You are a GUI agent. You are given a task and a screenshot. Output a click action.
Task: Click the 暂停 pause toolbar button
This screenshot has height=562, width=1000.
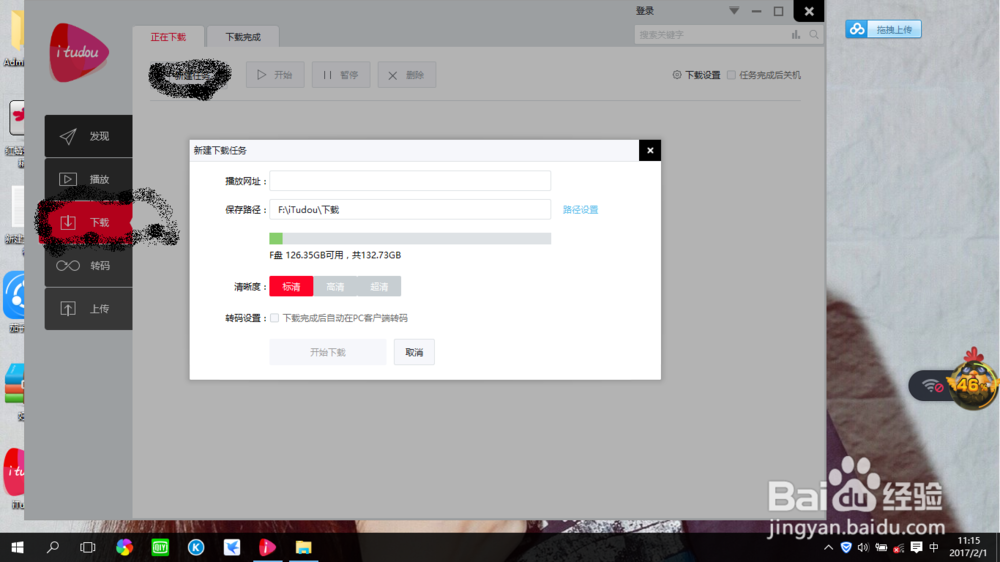341,75
